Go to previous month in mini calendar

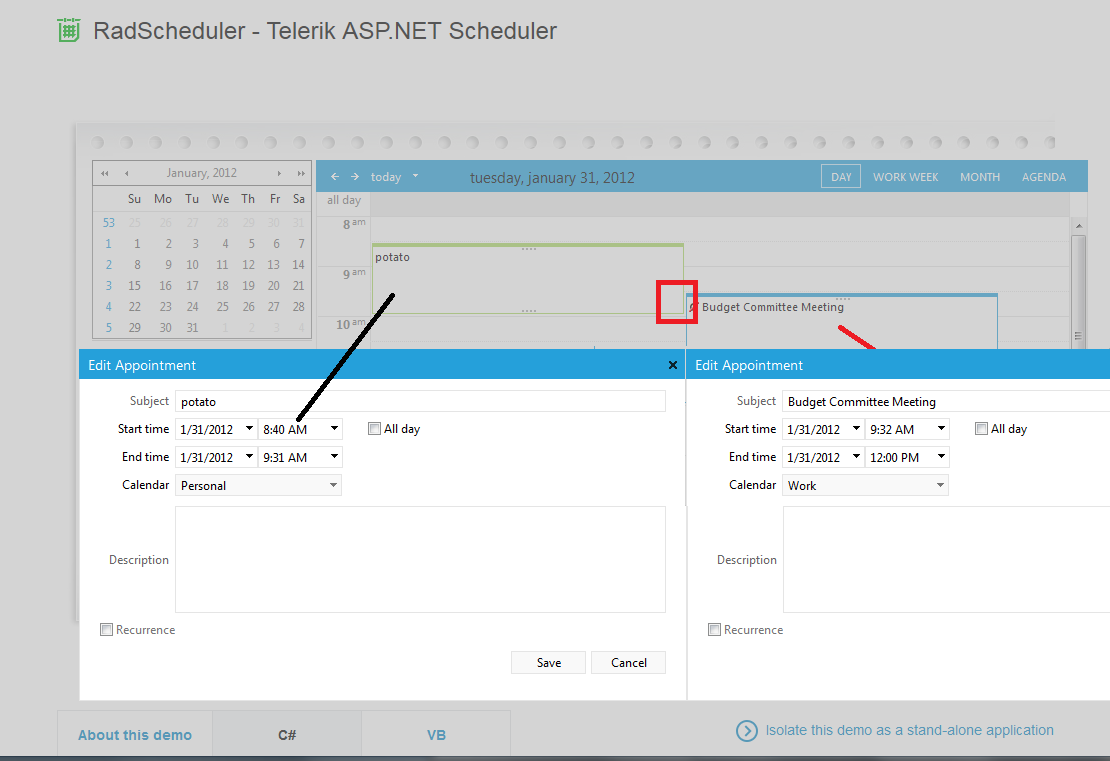[126, 173]
